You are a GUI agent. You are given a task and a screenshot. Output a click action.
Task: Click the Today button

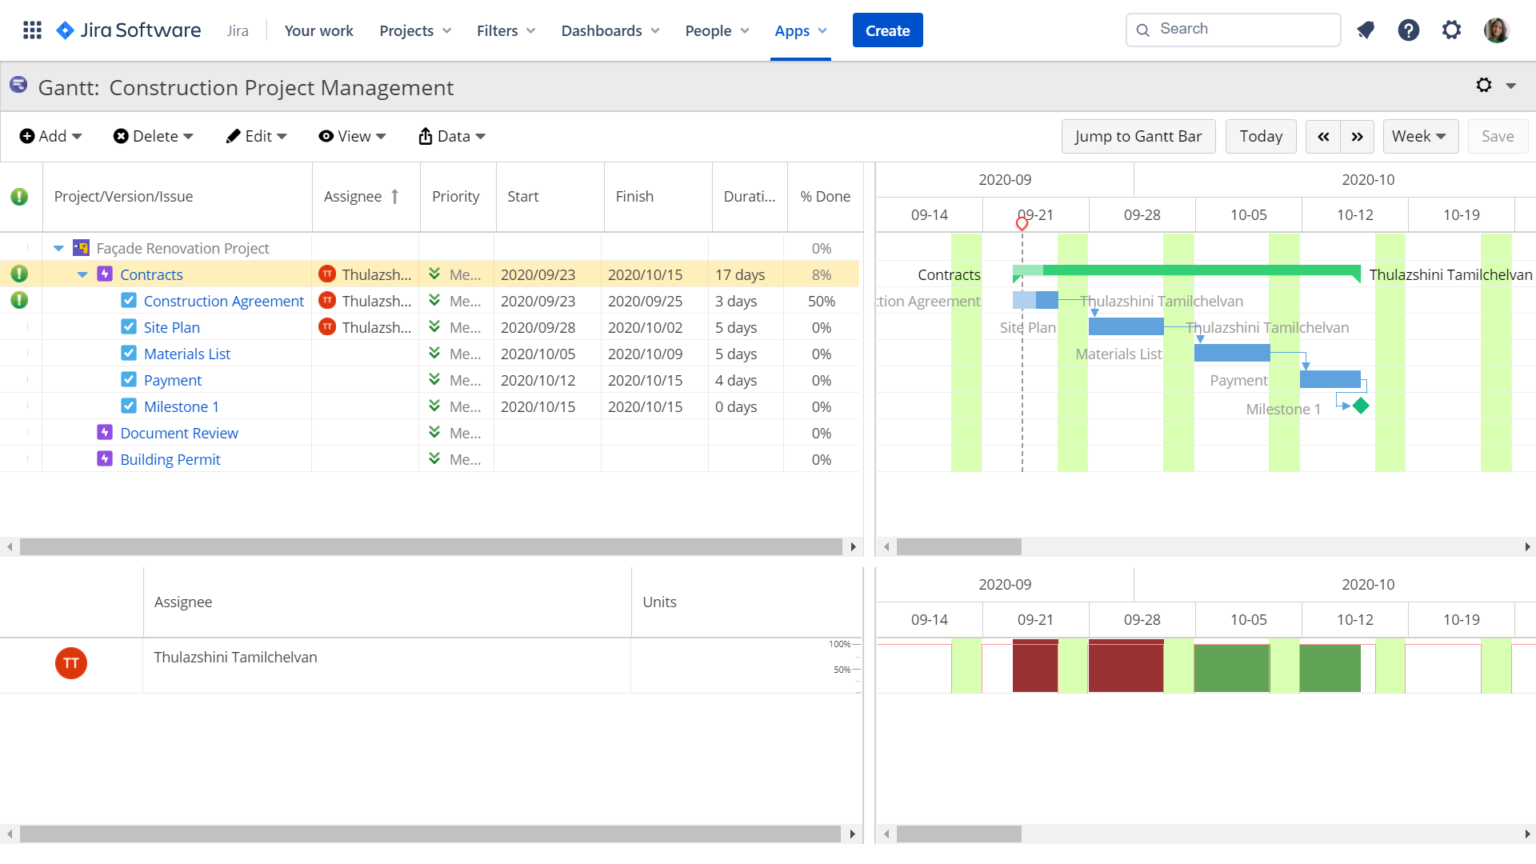click(x=1260, y=136)
